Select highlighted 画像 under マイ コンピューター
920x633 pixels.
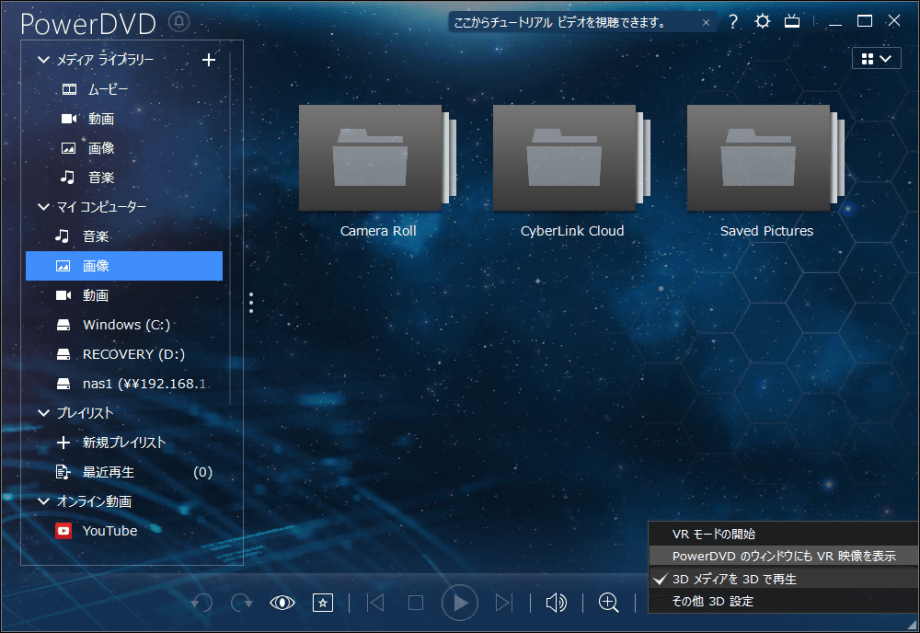tap(124, 266)
